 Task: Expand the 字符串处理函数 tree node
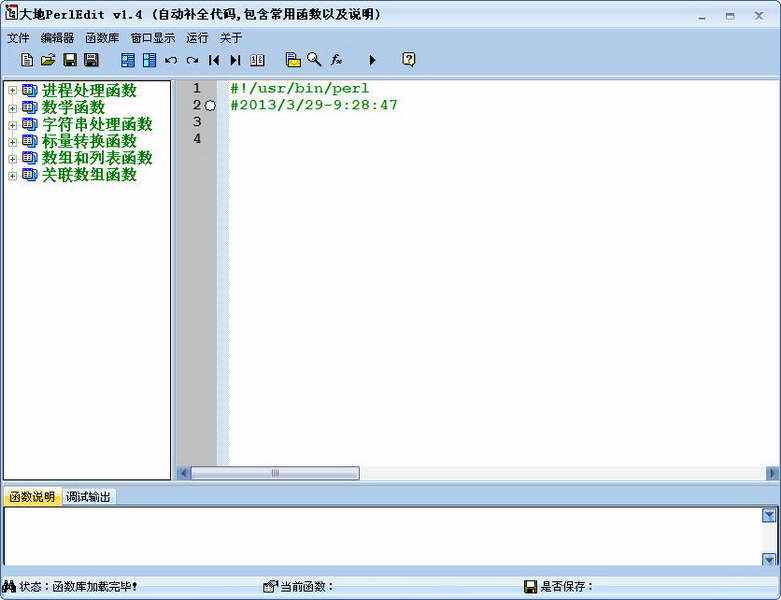pyautogui.click(x=12, y=124)
